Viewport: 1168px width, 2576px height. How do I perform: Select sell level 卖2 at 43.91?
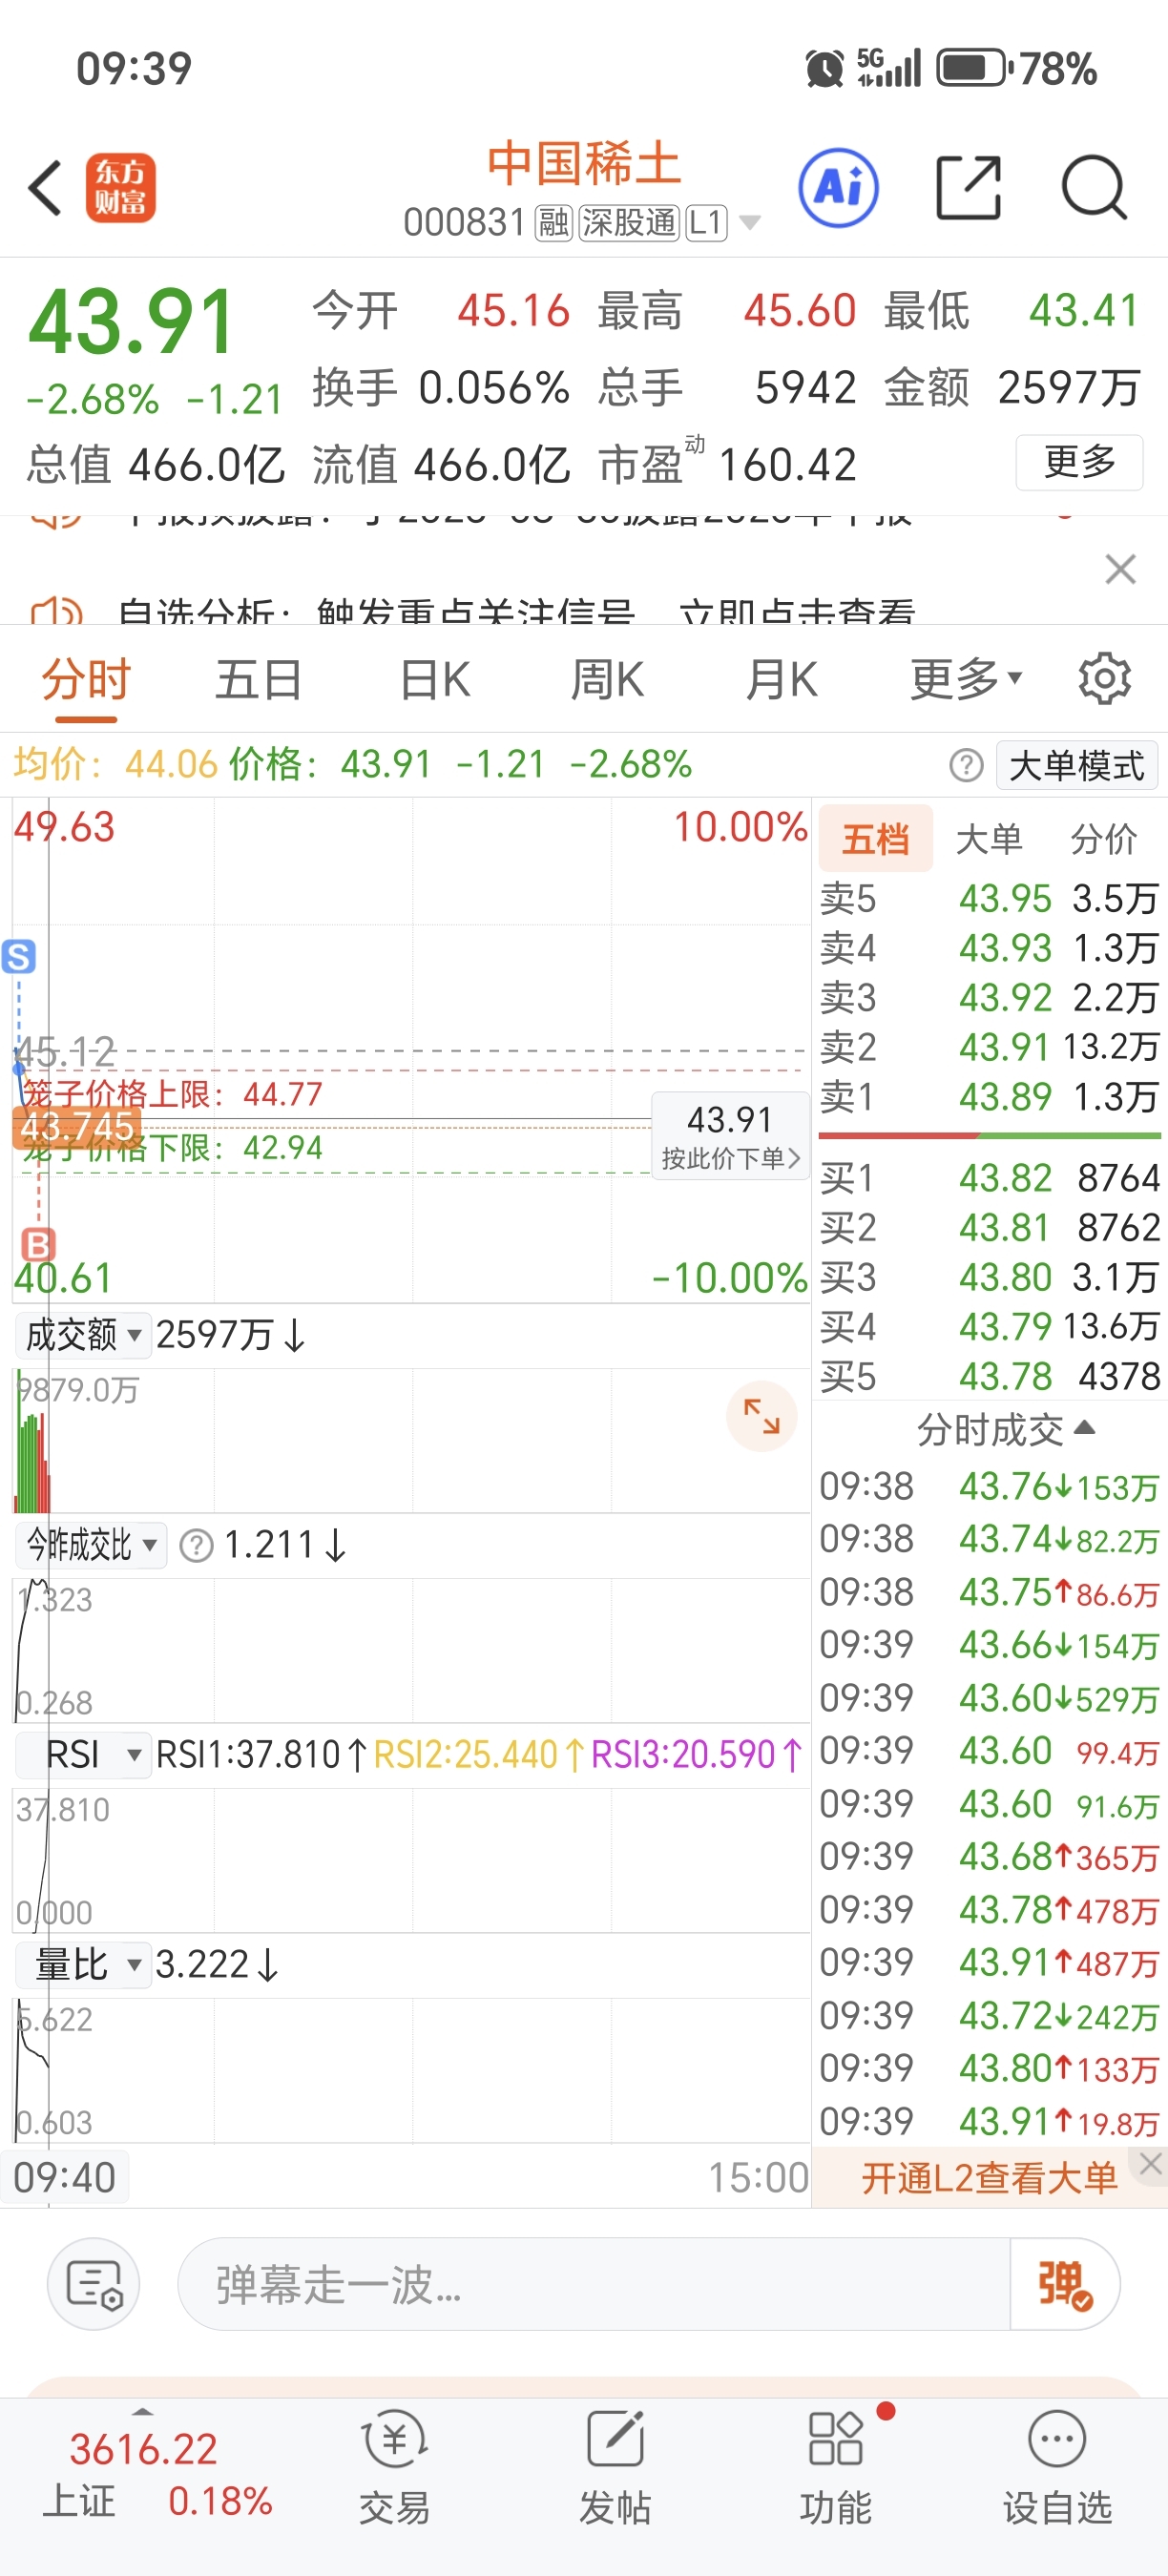[990, 1047]
